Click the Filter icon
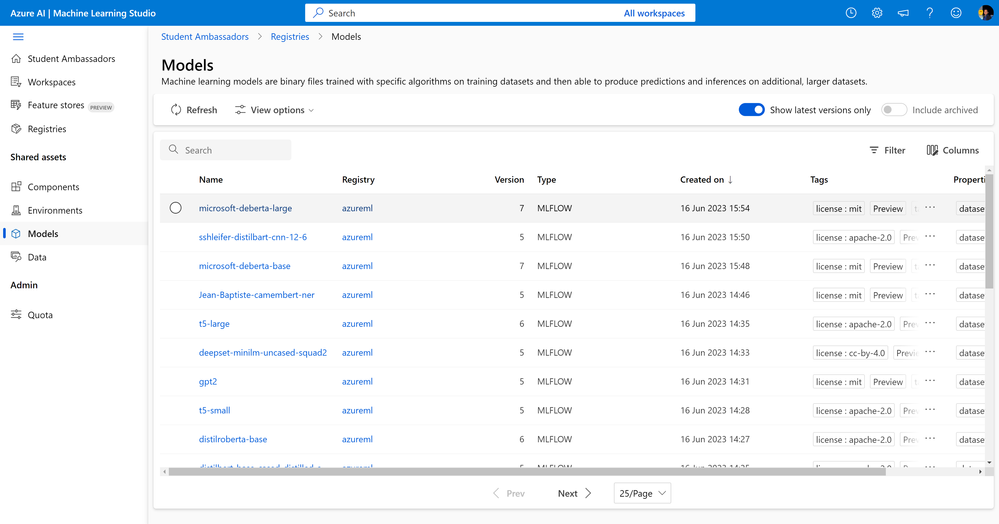Image resolution: width=999 pixels, height=524 pixels. tap(874, 150)
